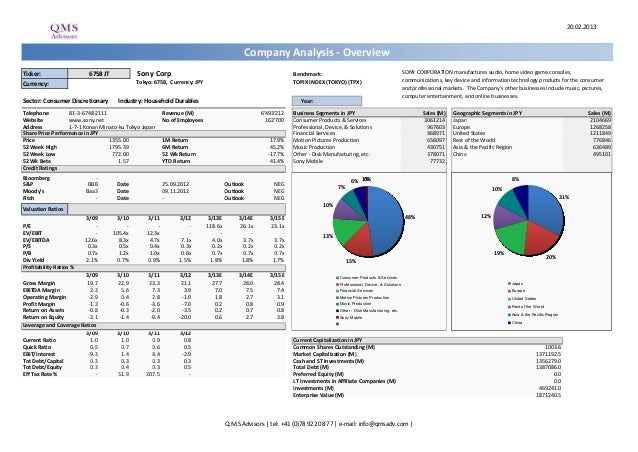The height and width of the screenshot is (452, 638).
Task: Click the Moody's rating row label
Action: 33,191
